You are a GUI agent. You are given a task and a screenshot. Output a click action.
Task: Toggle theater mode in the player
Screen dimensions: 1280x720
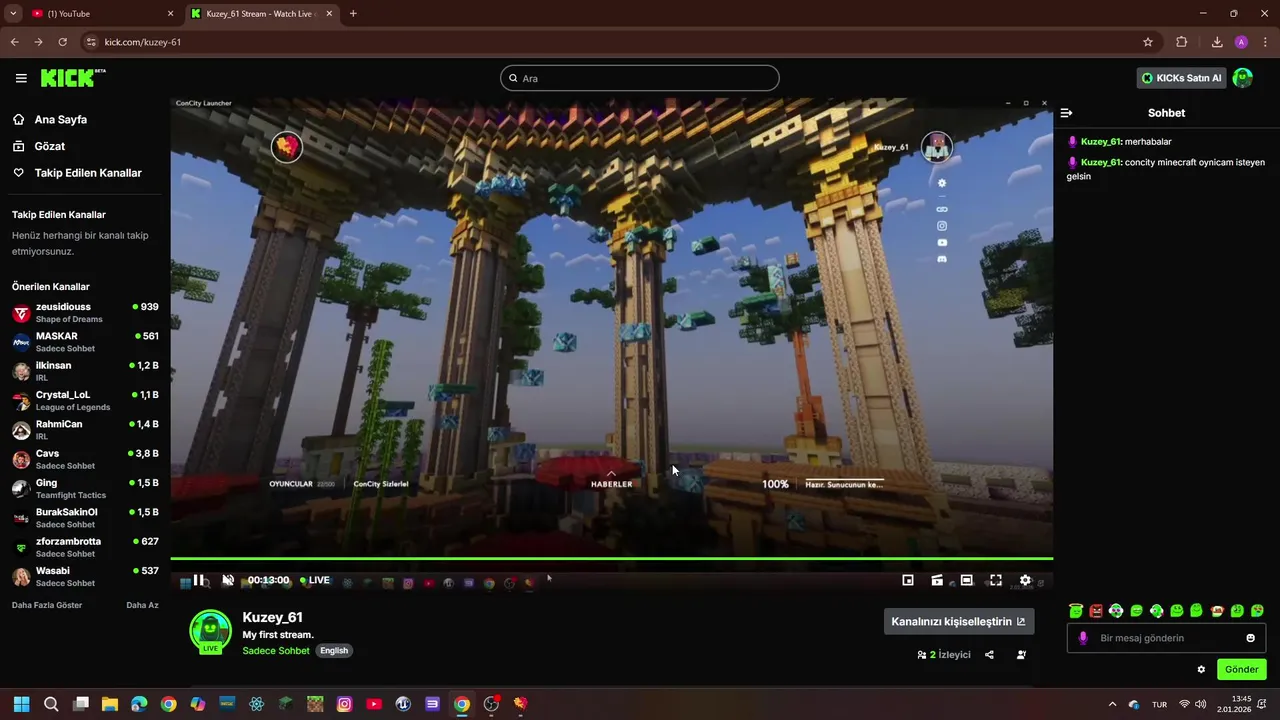[x=966, y=580]
